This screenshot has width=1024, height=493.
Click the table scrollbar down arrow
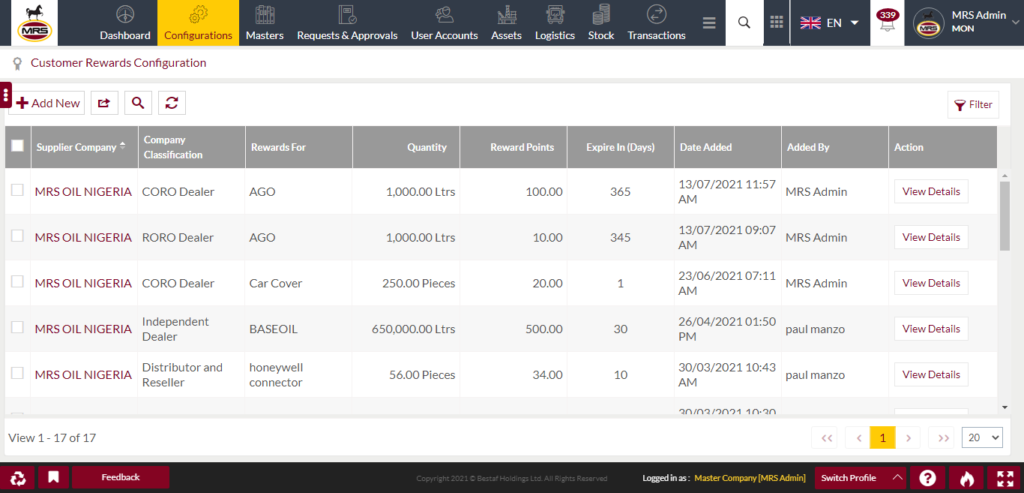click(x=1004, y=407)
